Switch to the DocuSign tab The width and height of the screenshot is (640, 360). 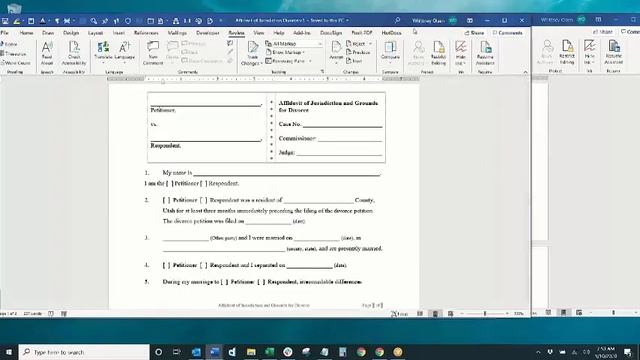(331, 33)
